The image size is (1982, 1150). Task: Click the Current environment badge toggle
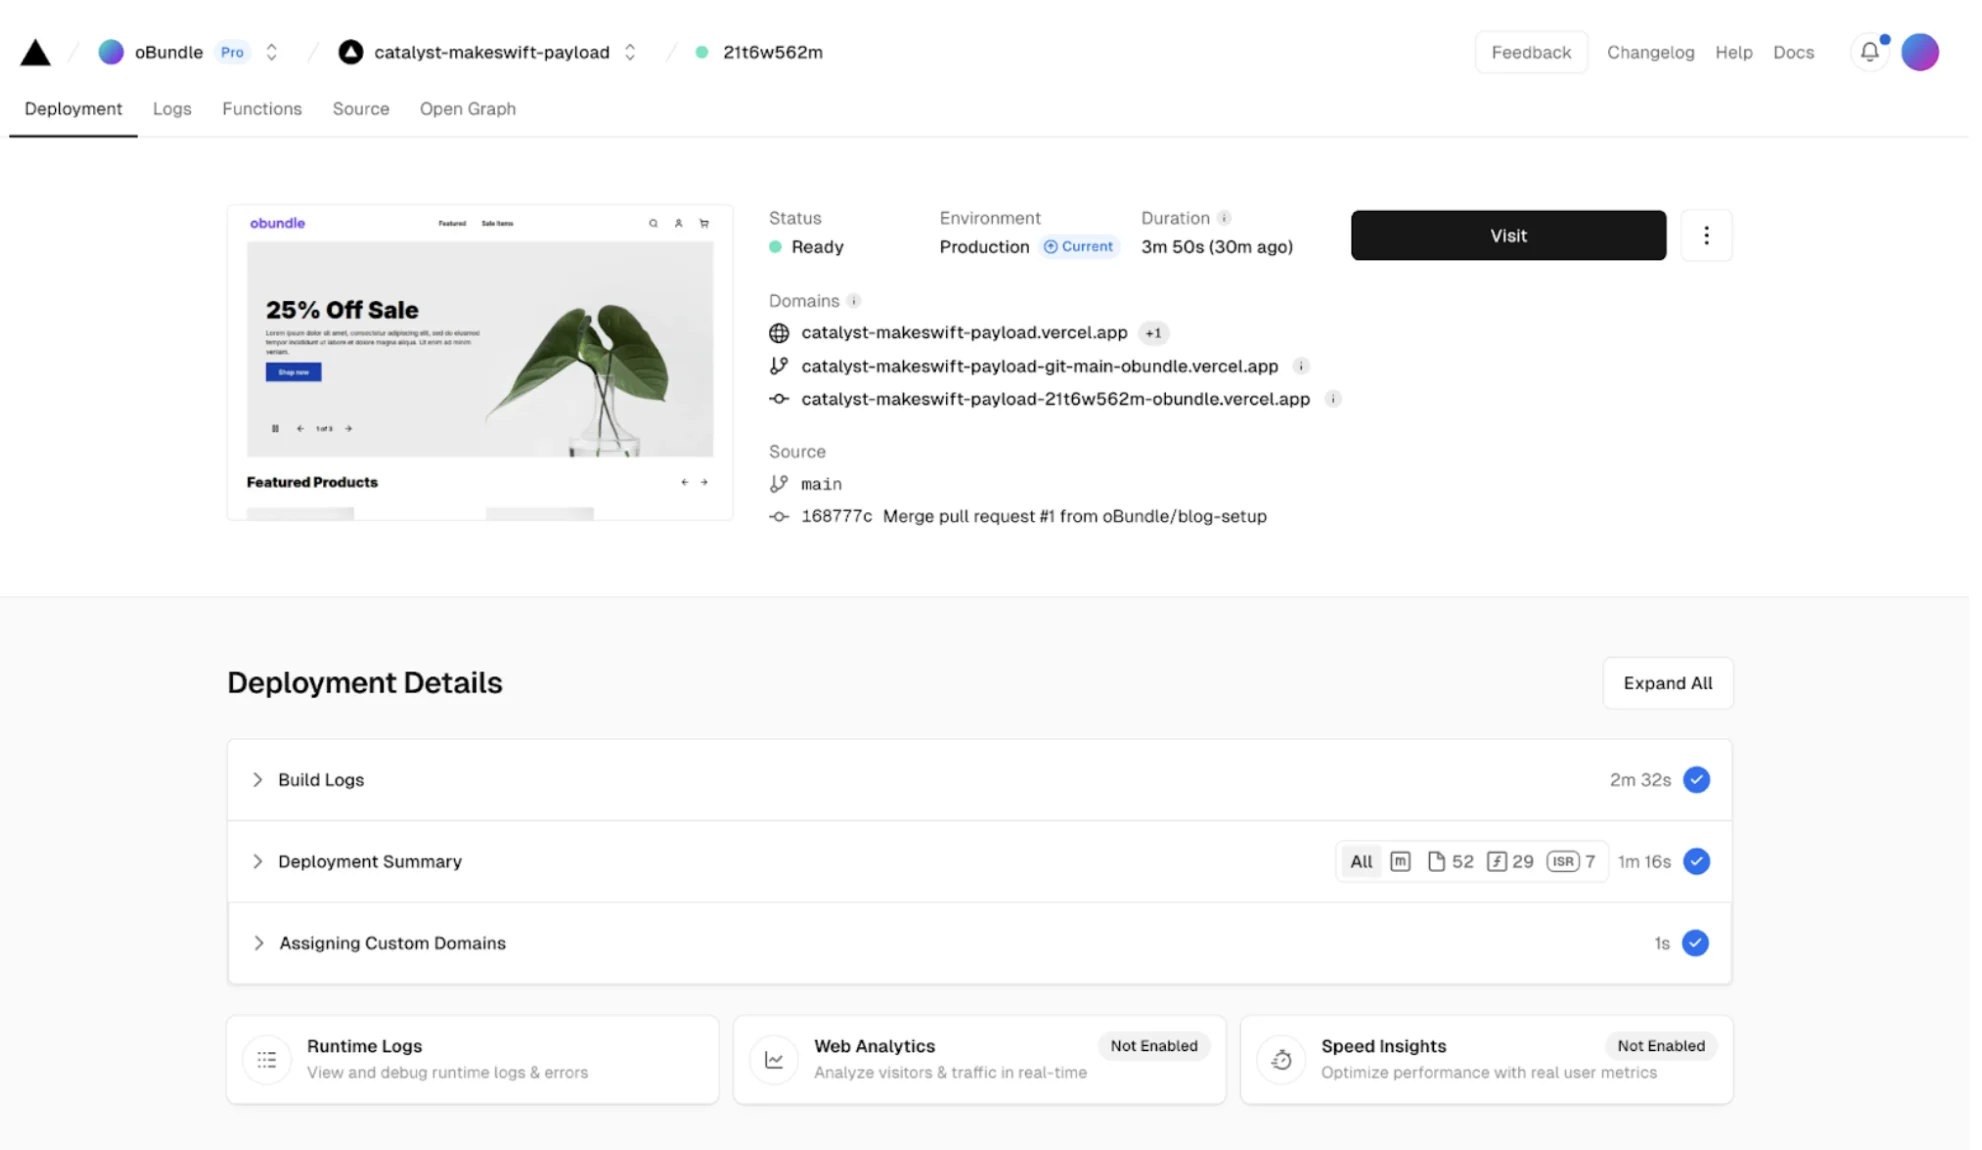(1080, 246)
